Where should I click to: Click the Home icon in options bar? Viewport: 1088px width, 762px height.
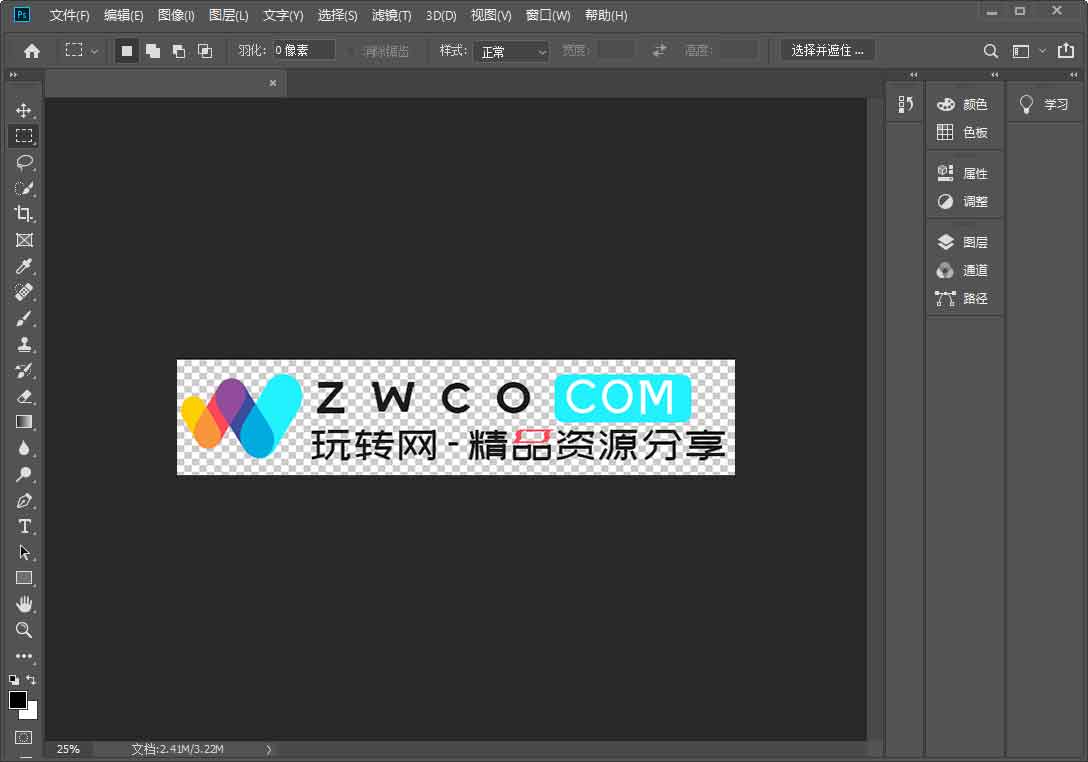tap(32, 51)
